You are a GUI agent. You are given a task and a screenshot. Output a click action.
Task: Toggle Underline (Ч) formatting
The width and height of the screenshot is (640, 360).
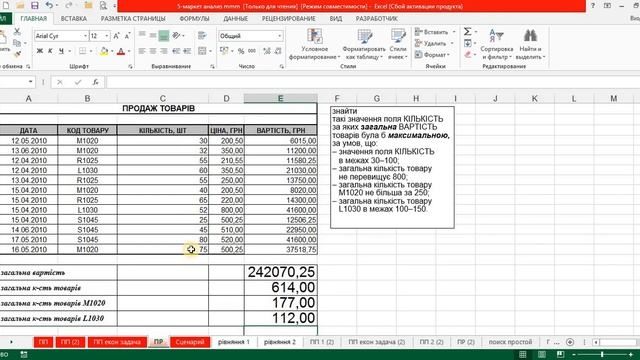tap(61, 51)
